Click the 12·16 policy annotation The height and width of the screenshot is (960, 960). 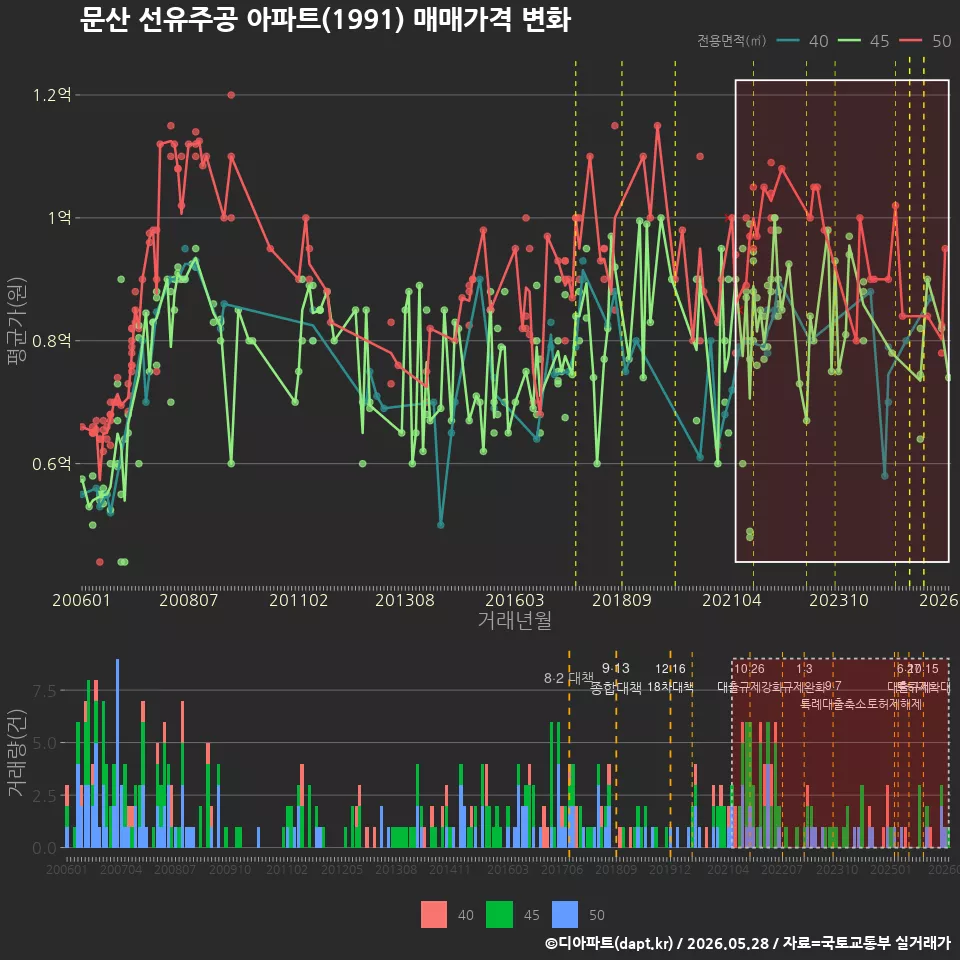(x=670, y=669)
